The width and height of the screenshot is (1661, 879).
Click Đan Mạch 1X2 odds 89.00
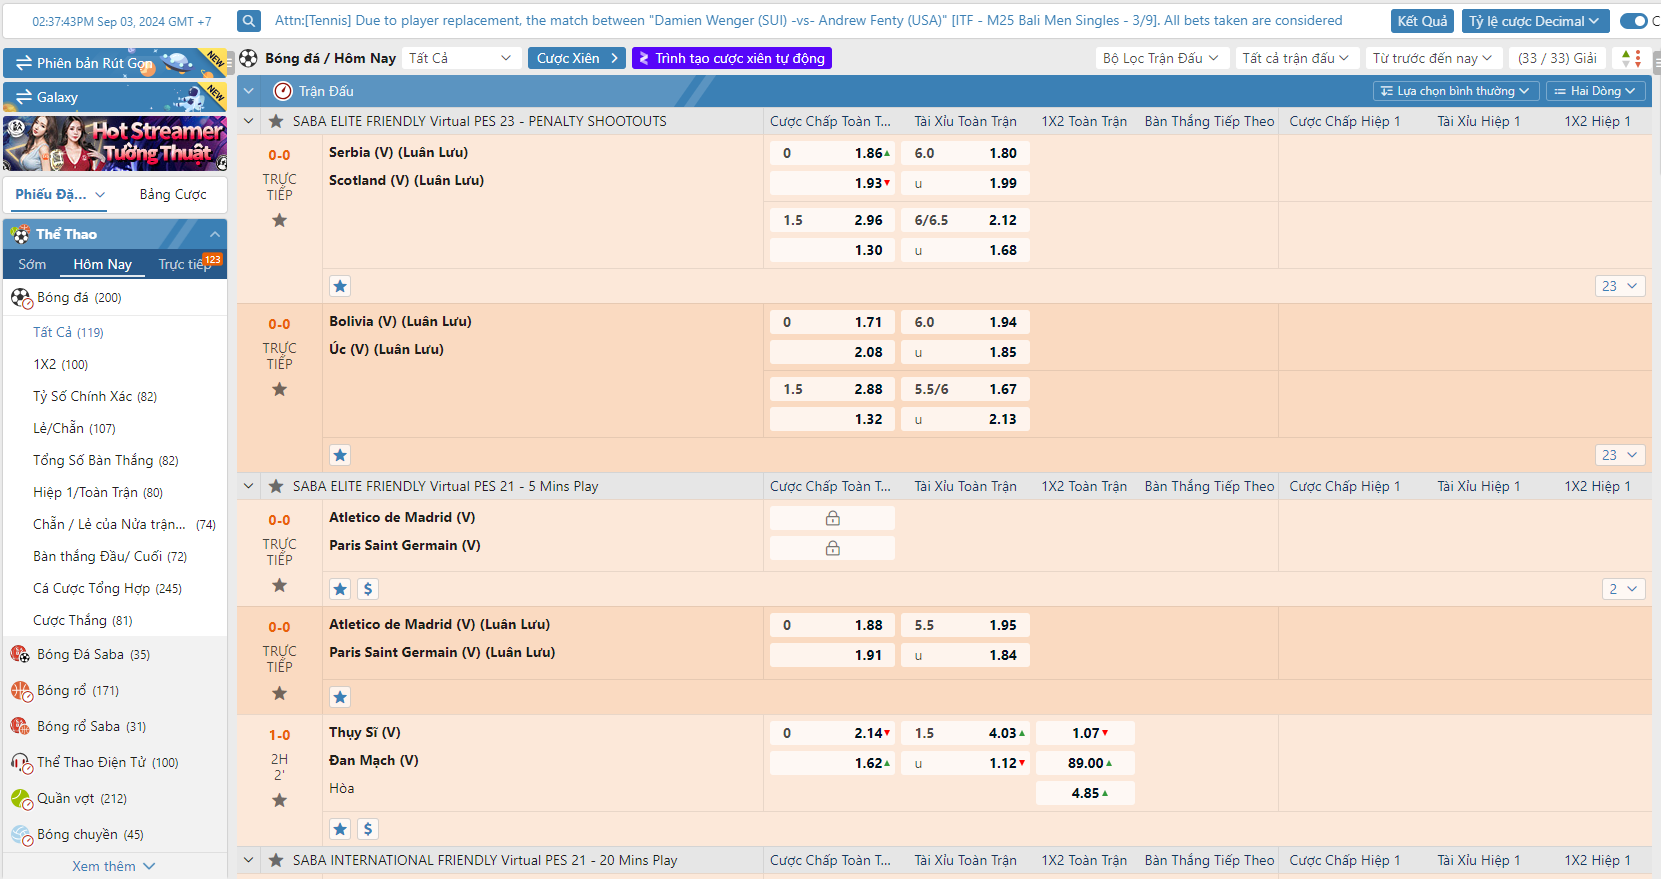(1085, 763)
